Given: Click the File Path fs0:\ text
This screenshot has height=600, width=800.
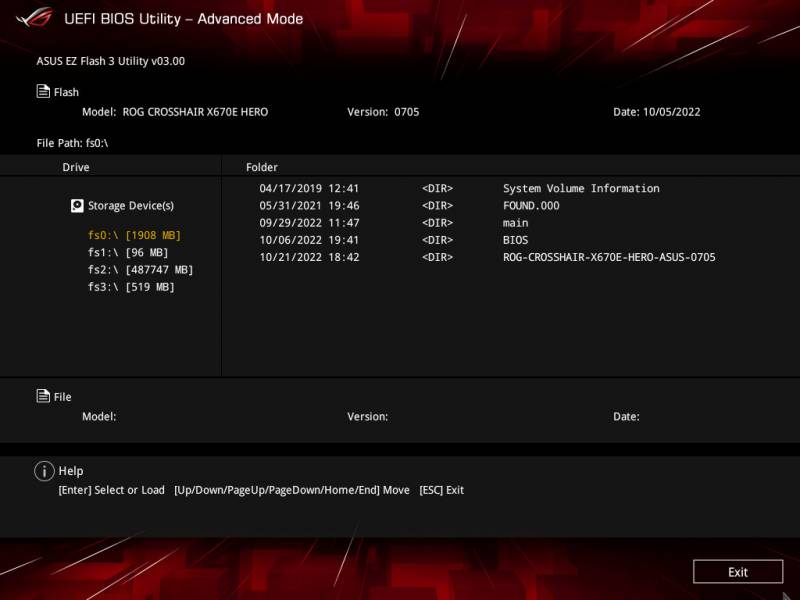Looking at the screenshot, I should click(72, 143).
